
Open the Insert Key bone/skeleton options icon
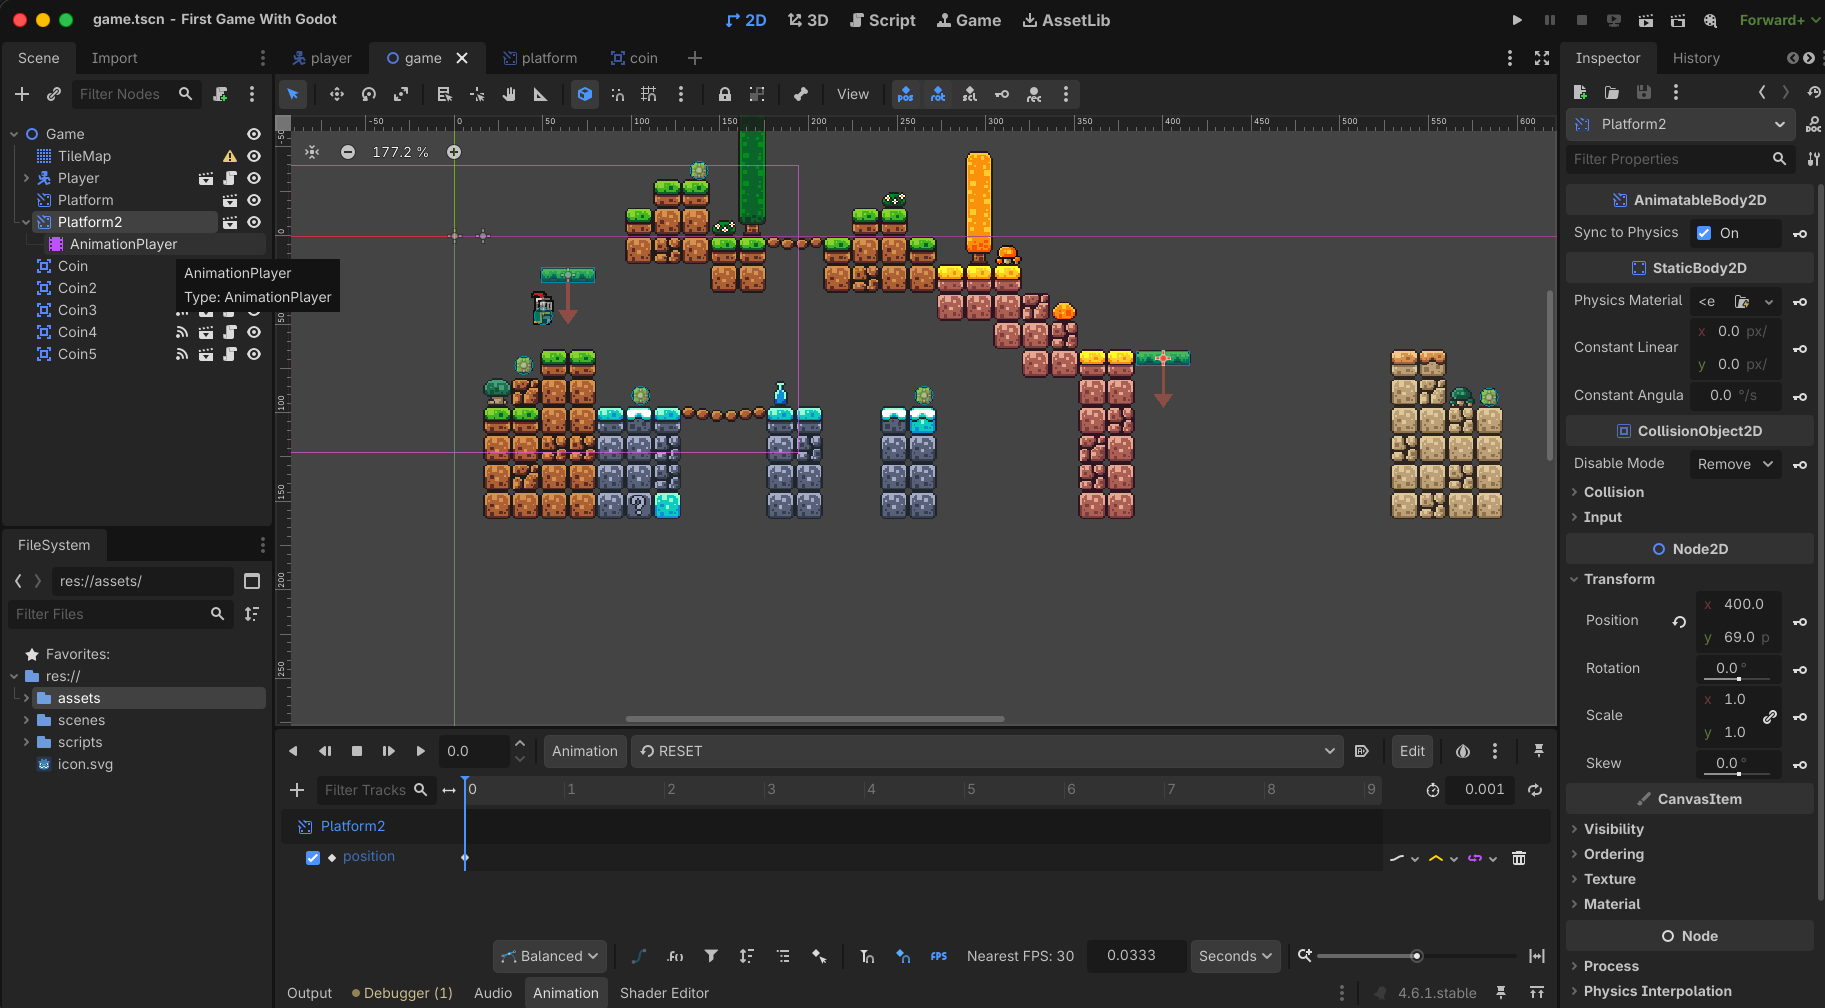(x=800, y=94)
